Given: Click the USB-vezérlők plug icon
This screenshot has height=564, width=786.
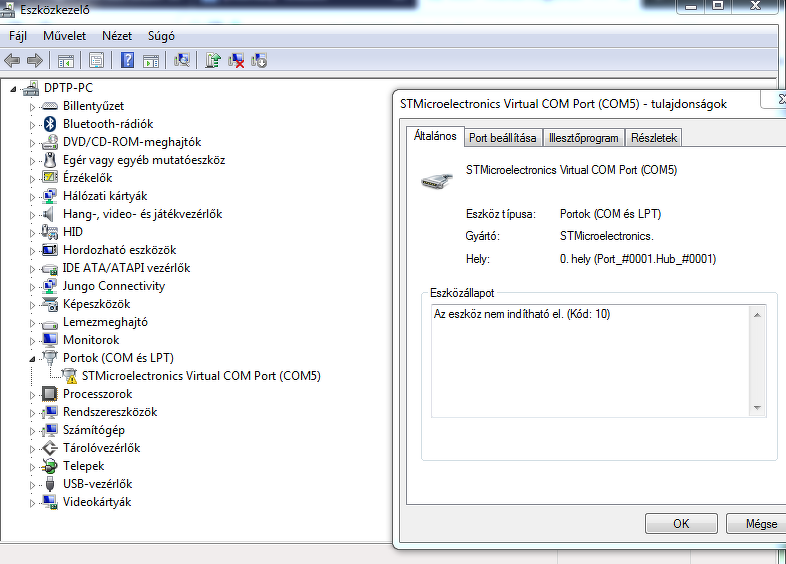Looking at the screenshot, I should (x=50, y=484).
